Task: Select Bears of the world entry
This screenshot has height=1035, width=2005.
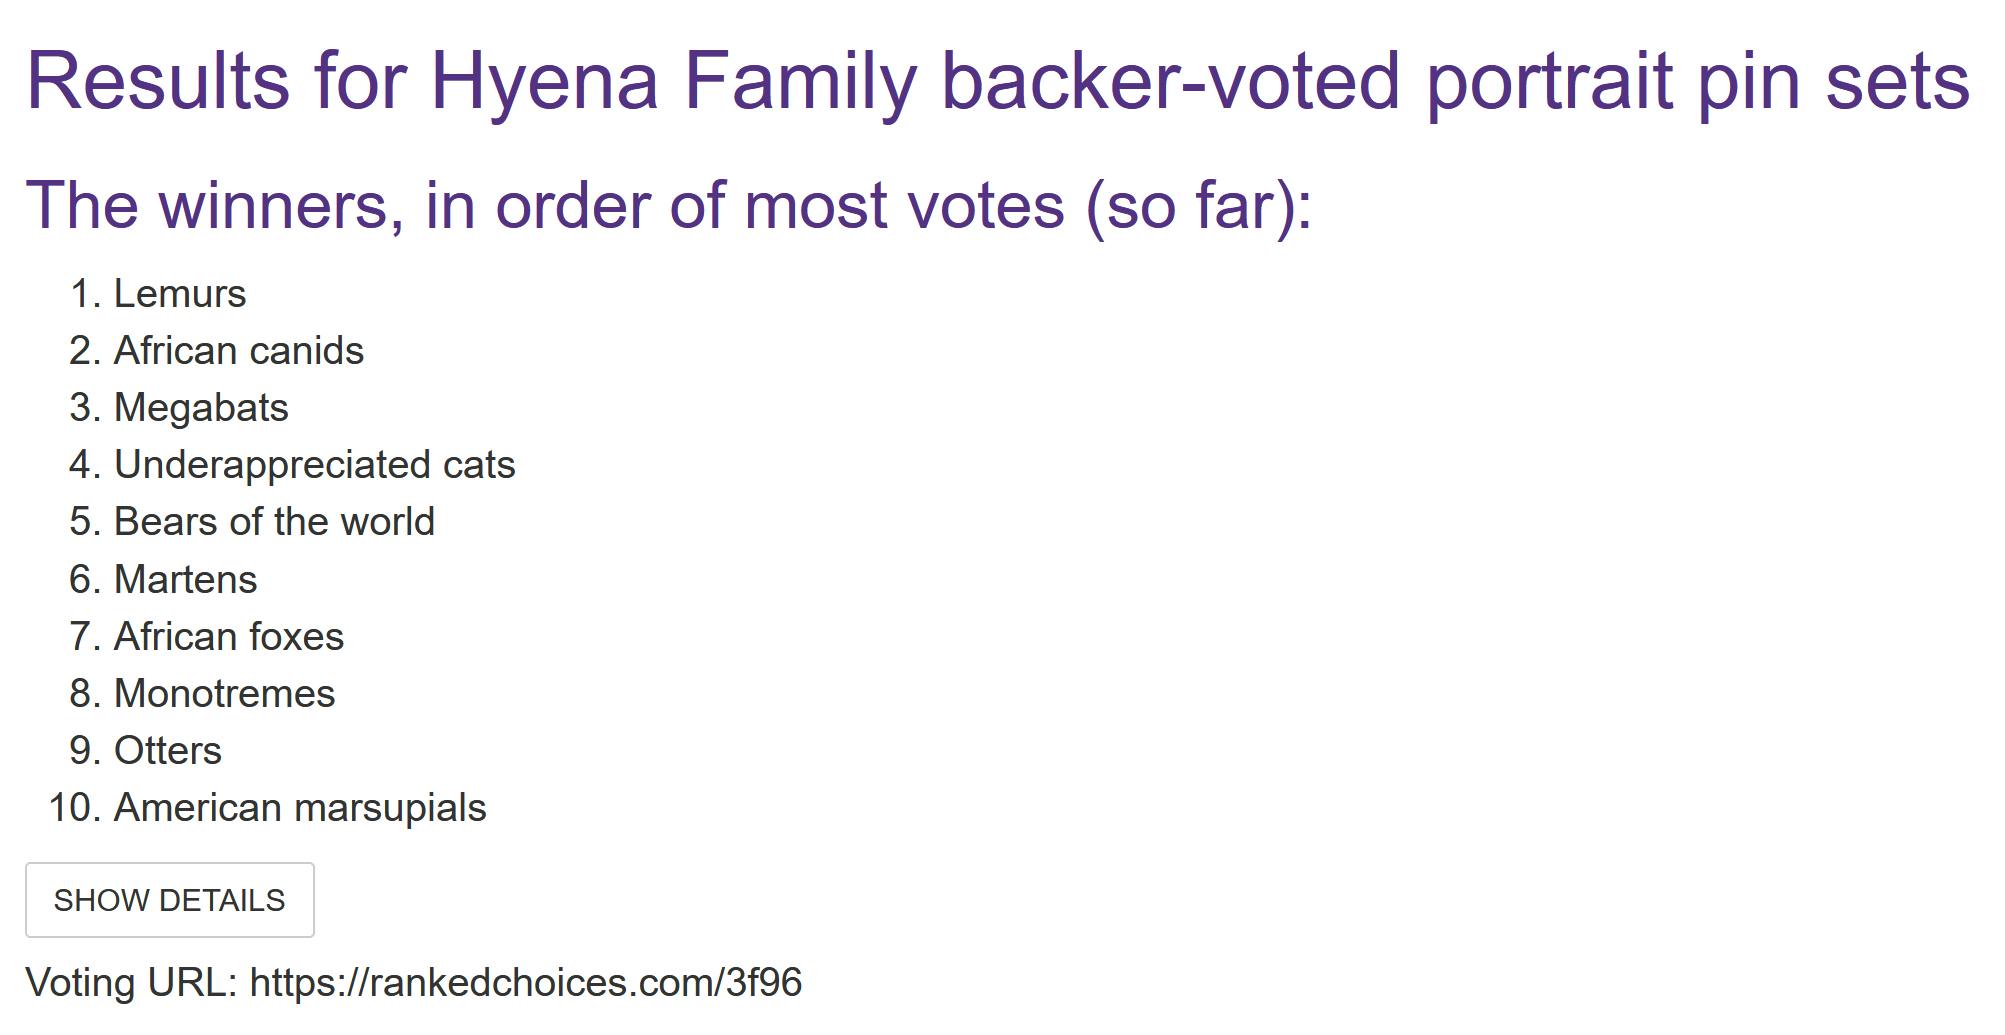Action: (274, 522)
